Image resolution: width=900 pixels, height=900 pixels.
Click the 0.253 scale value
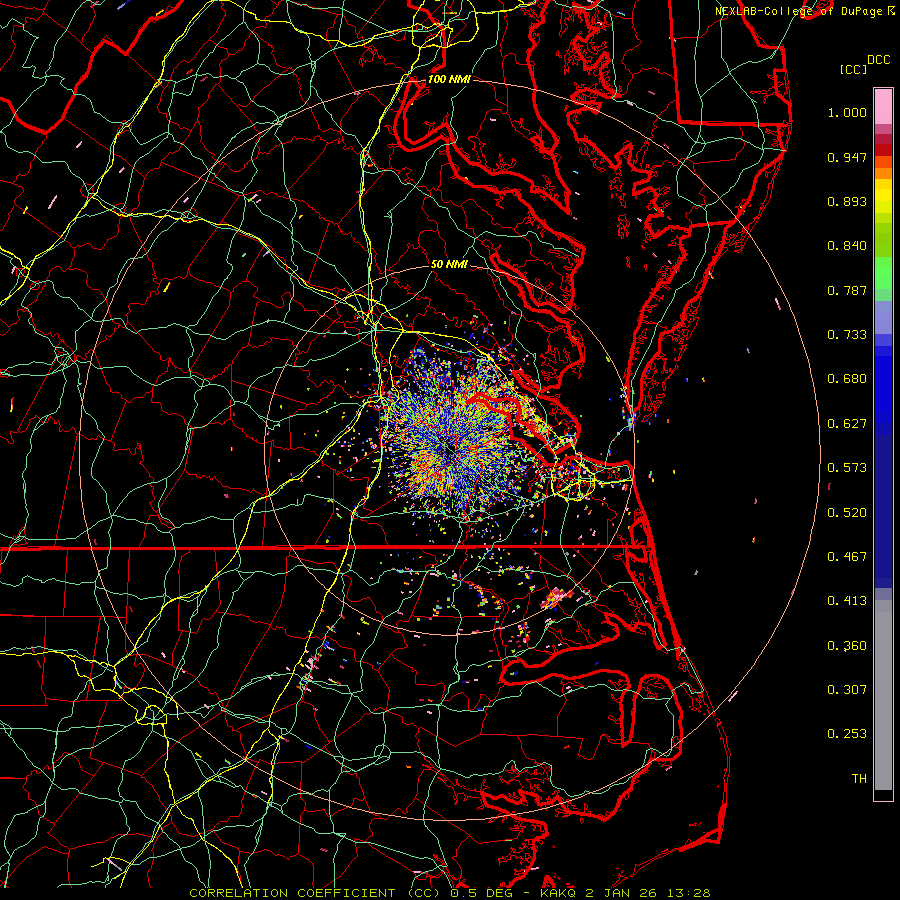coord(847,734)
